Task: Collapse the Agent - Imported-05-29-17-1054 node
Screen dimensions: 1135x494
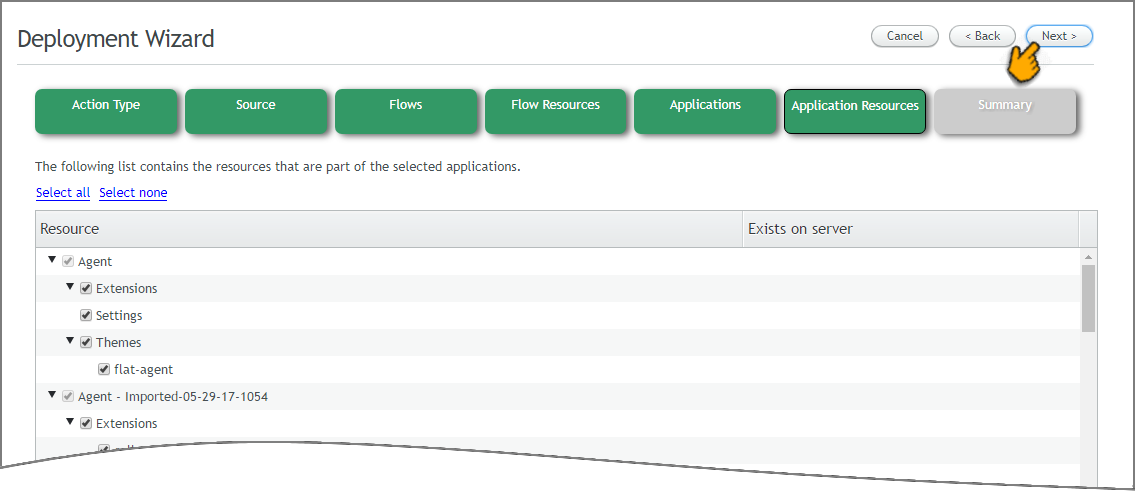Action: coord(52,394)
